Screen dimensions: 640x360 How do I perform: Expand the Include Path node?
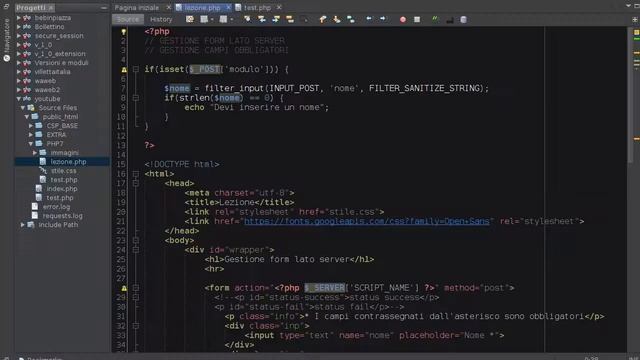click(x=23, y=225)
